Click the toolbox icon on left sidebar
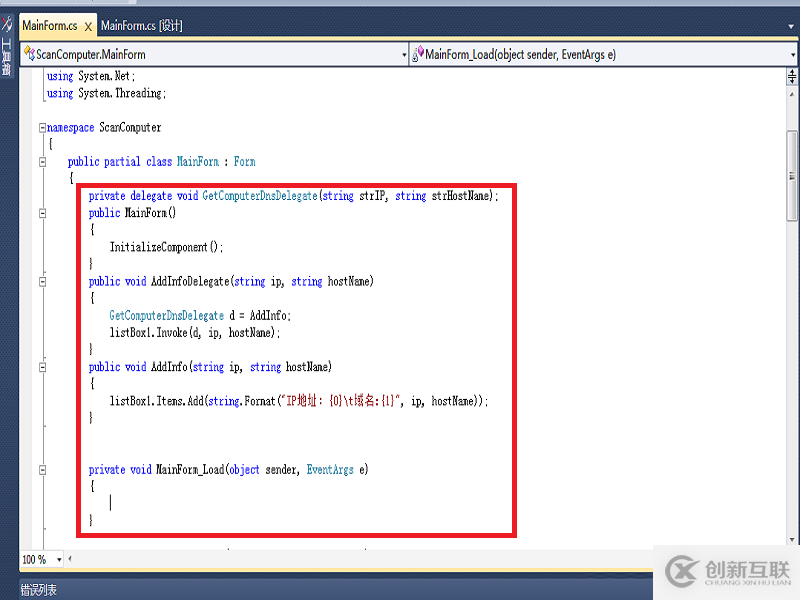 6,23
